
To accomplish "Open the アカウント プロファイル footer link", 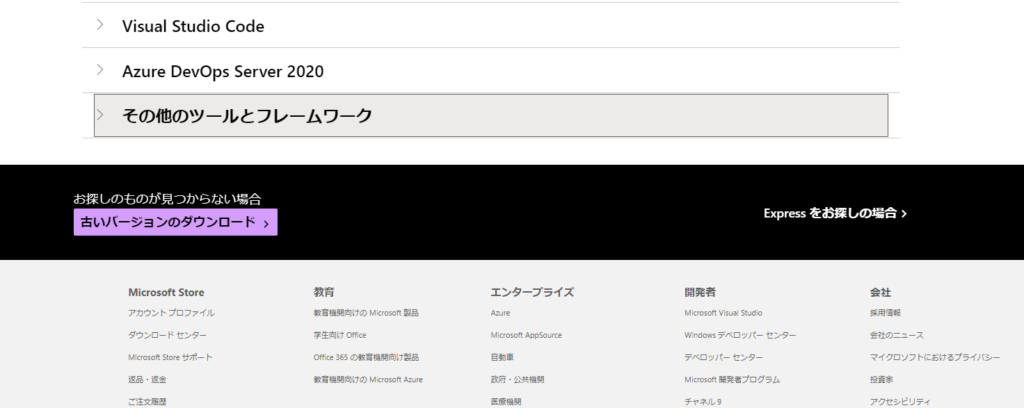I will (x=171, y=313).
